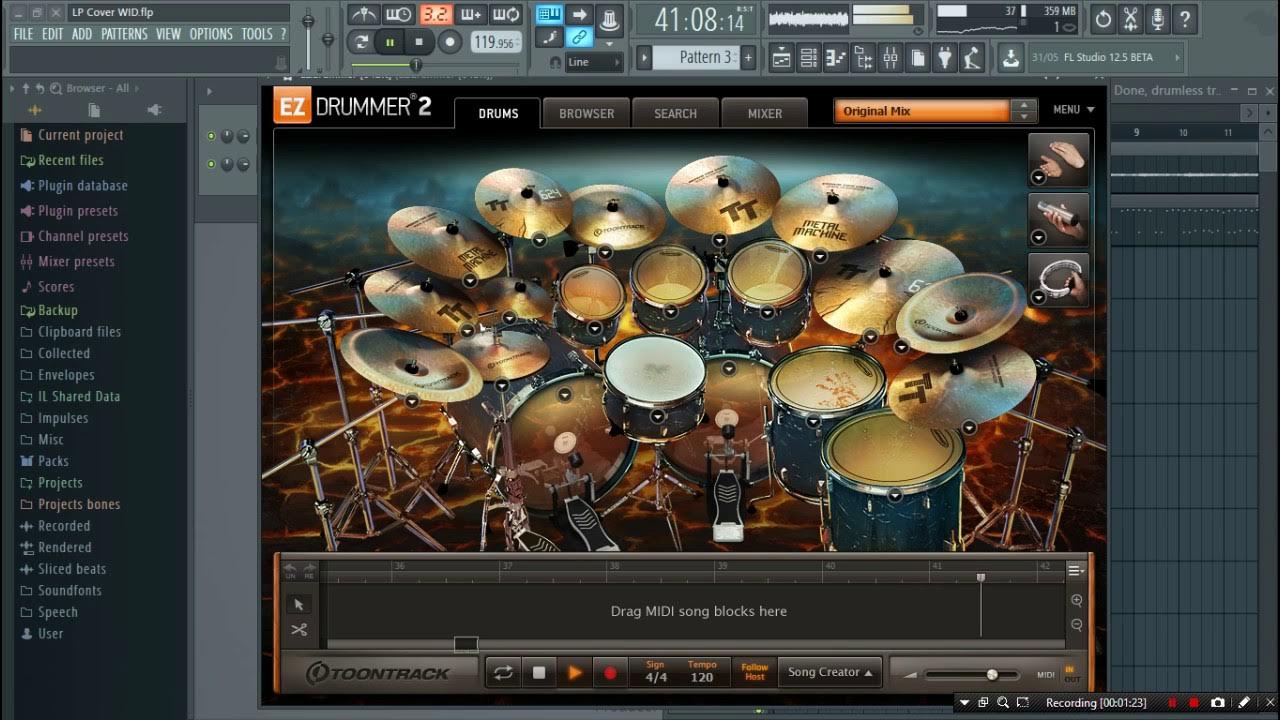Click the screen recorder magnifier icon

(1003, 703)
